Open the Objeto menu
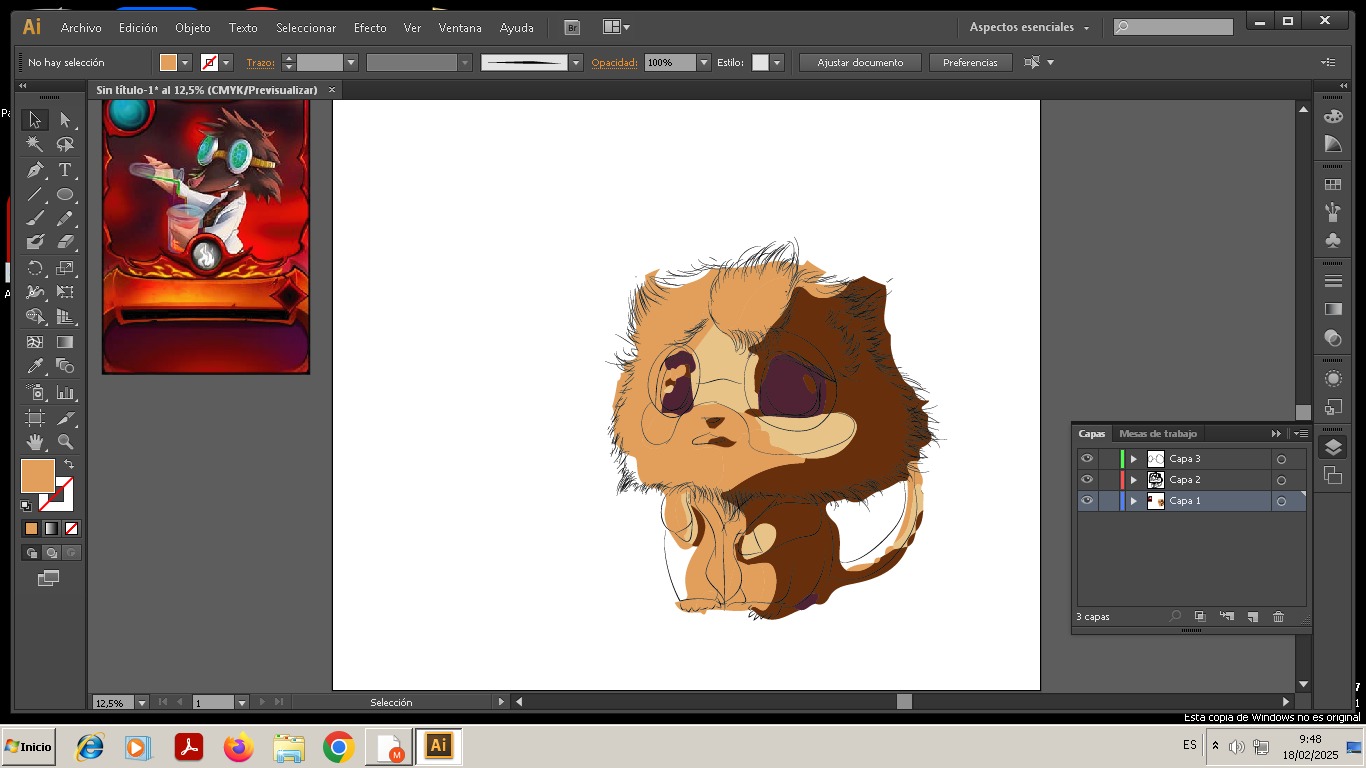This screenshot has height=768, width=1366. coord(193,28)
